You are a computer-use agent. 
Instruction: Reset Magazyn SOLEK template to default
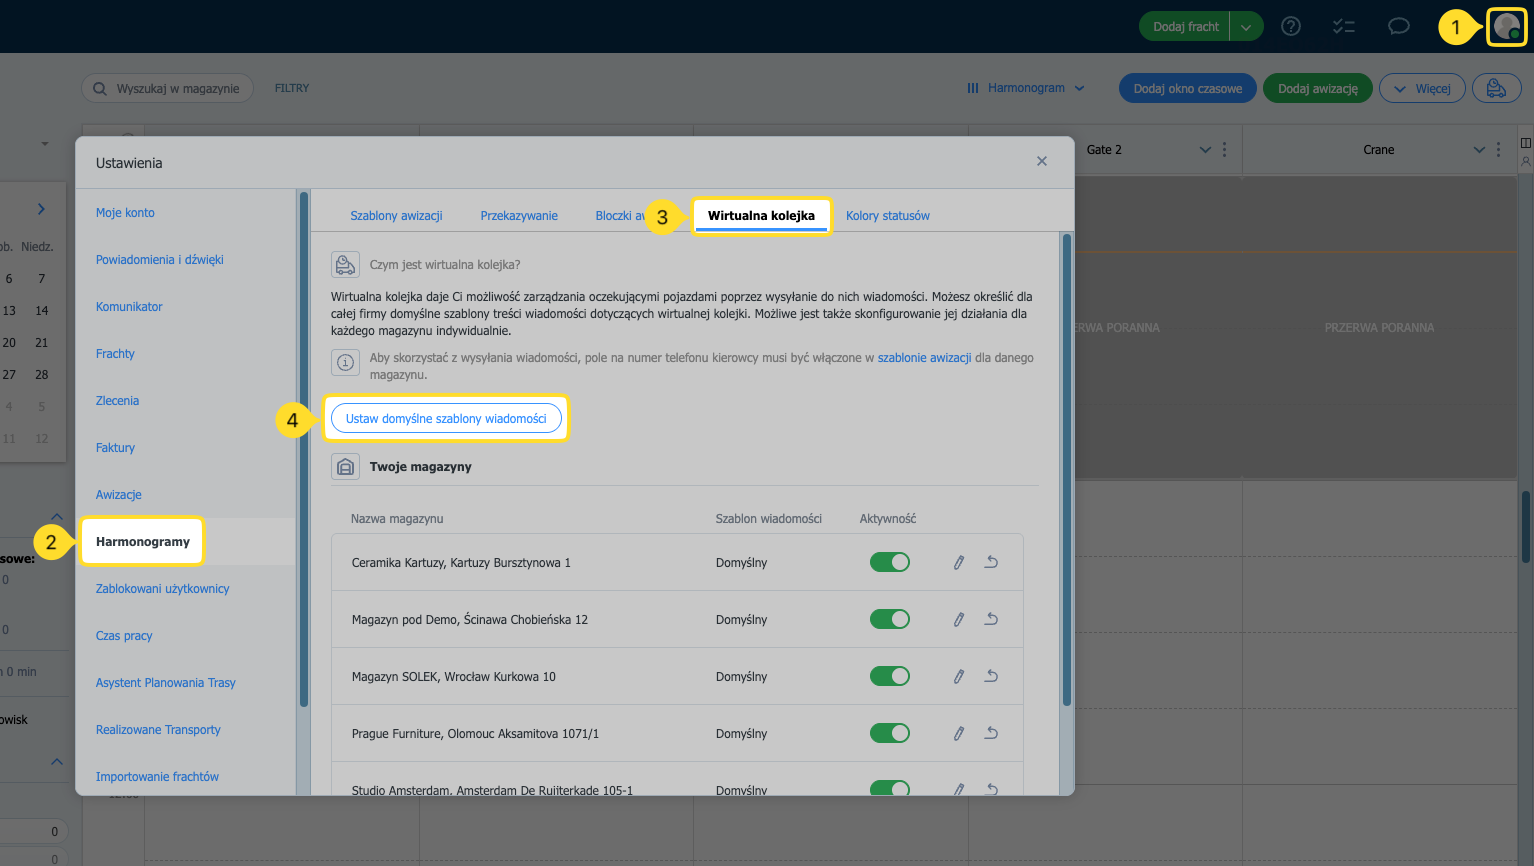coord(991,676)
